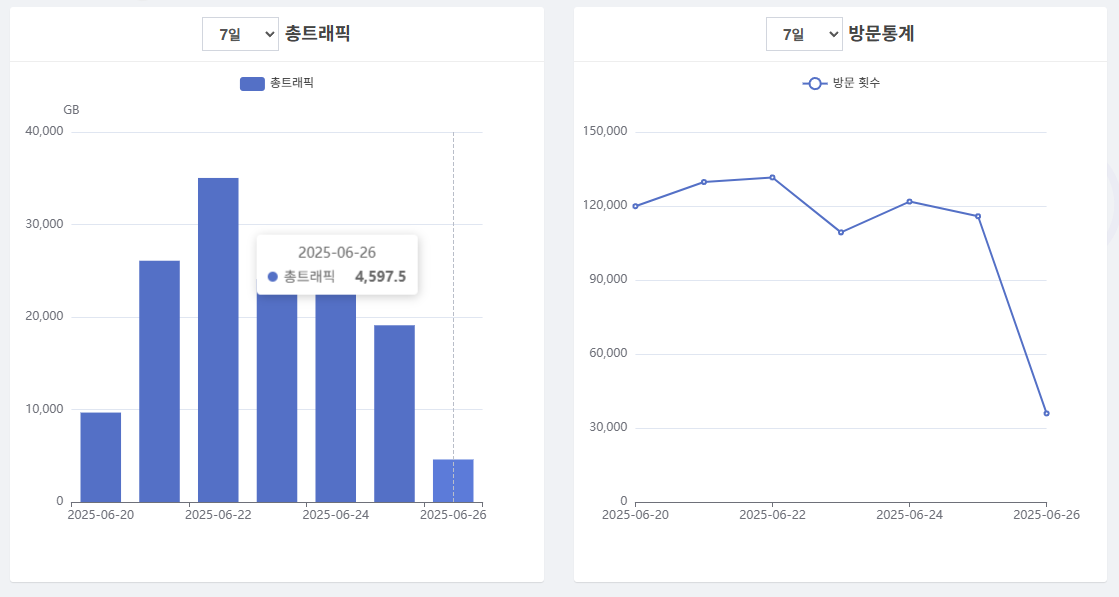Click the tallest bar for 2025-06-22
Screen dimensions: 1119x597
[x=218, y=340]
